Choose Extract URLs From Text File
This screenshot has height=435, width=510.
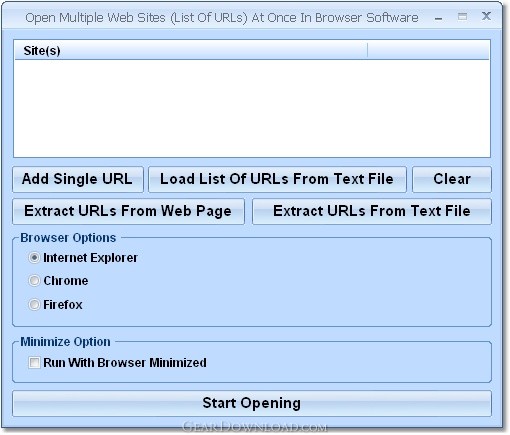pyautogui.click(x=372, y=211)
